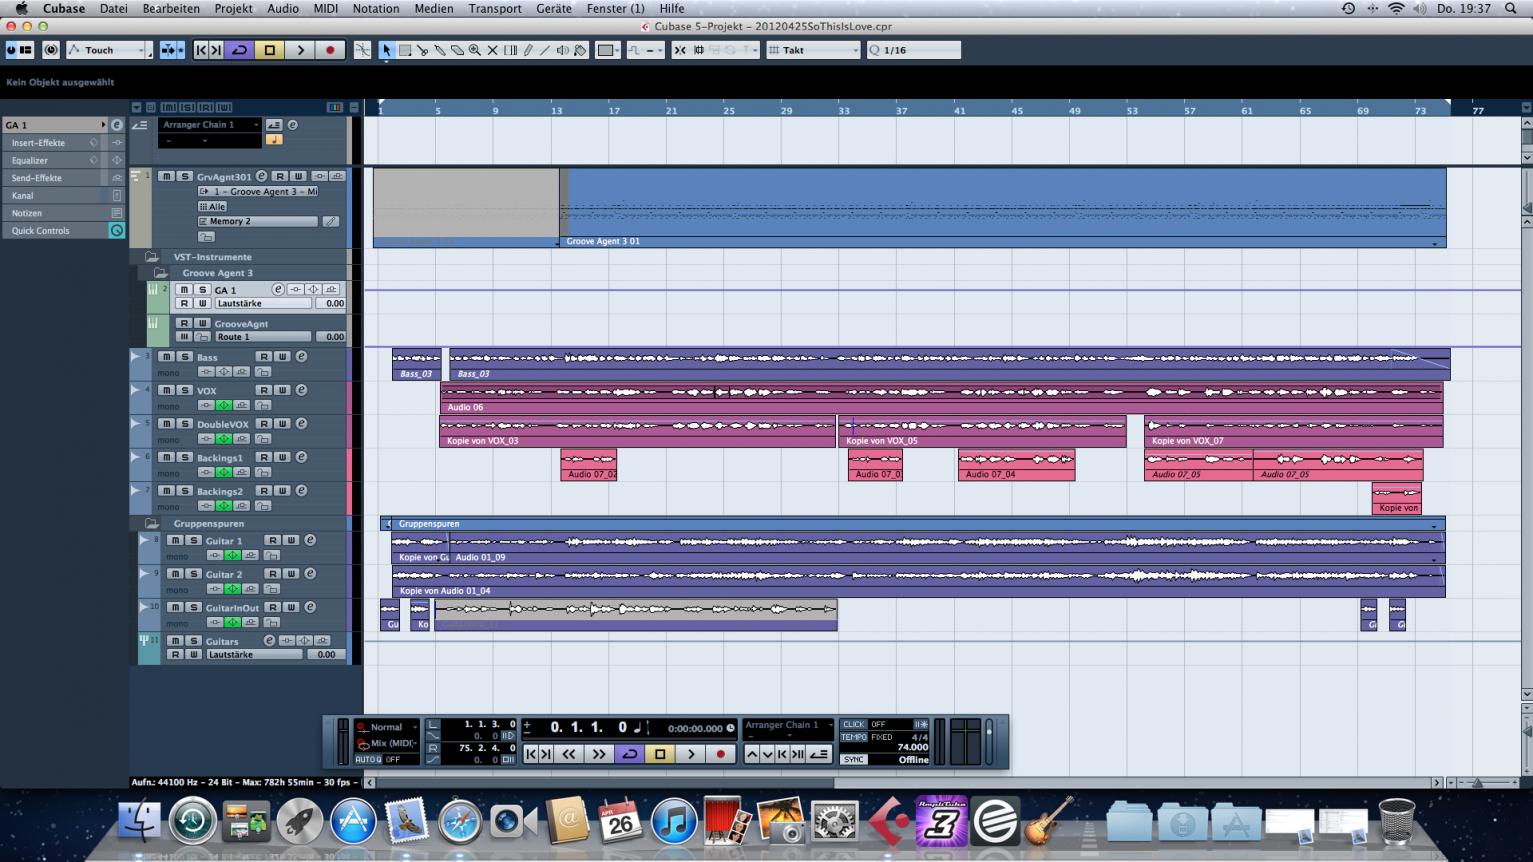Open the Takt grid type dropdown
The width and height of the screenshot is (1533, 862).
pyautogui.click(x=813, y=50)
